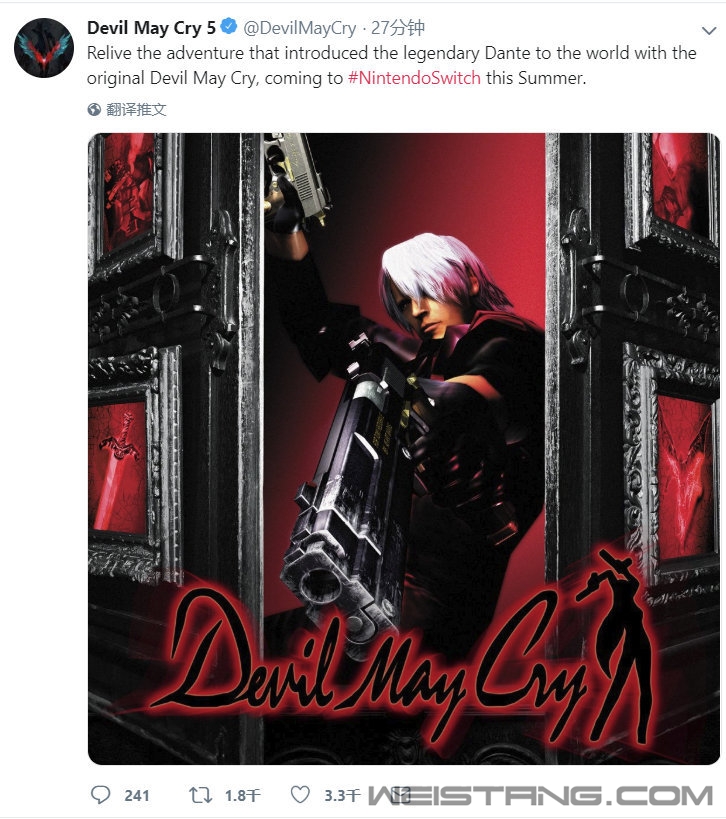Translate the tweet via 翻译推文

[136, 110]
